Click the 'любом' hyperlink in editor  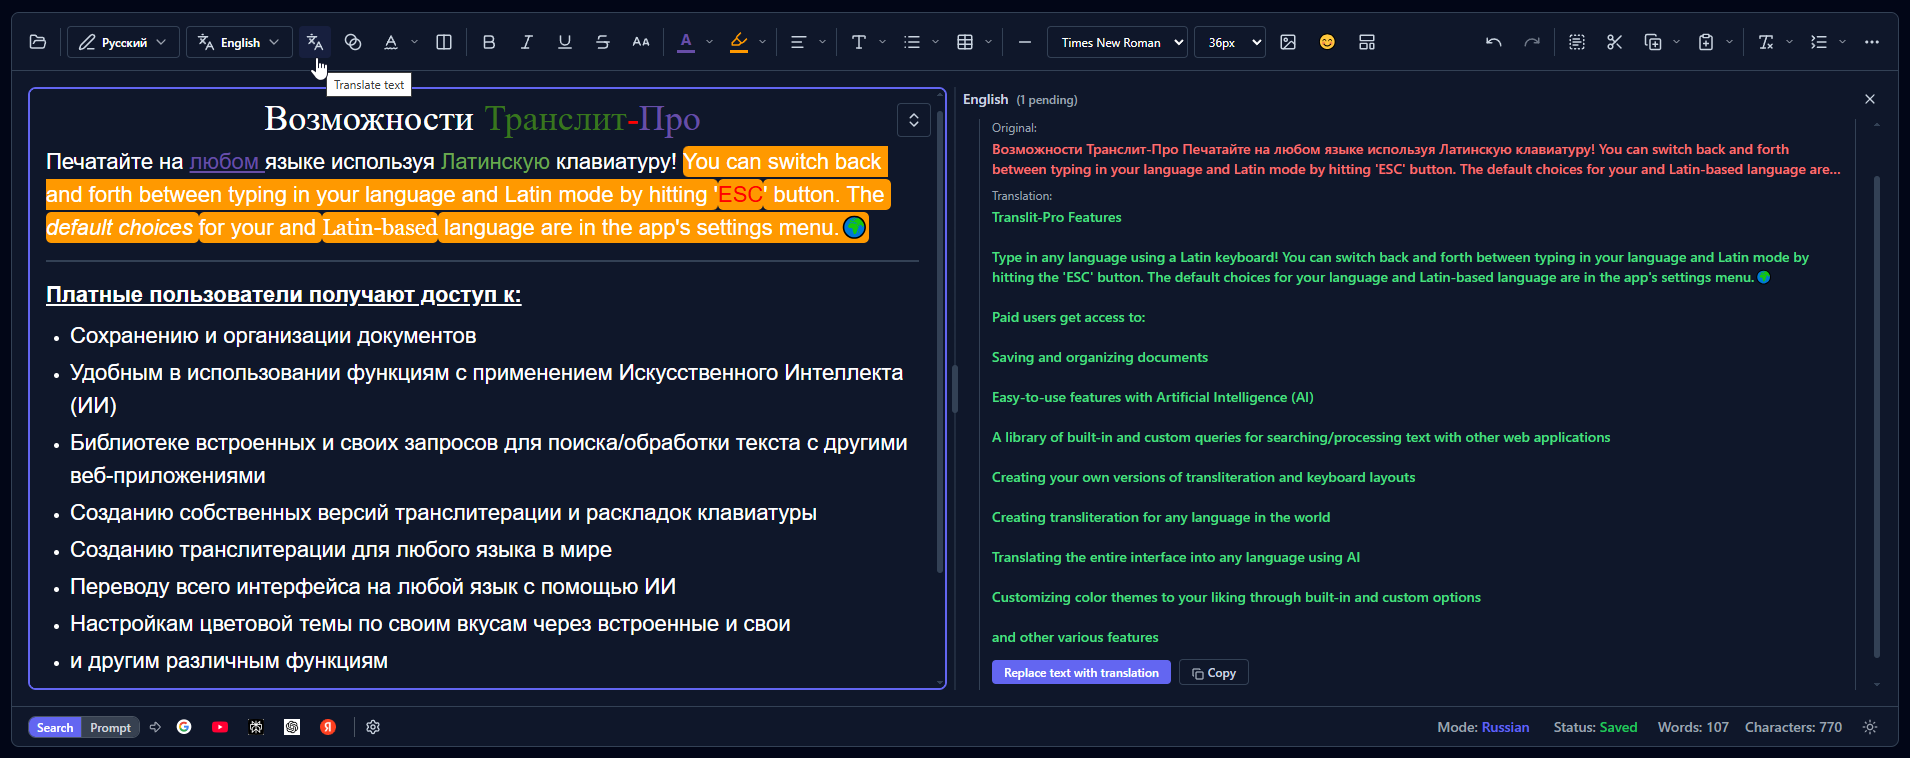click(227, 161)
